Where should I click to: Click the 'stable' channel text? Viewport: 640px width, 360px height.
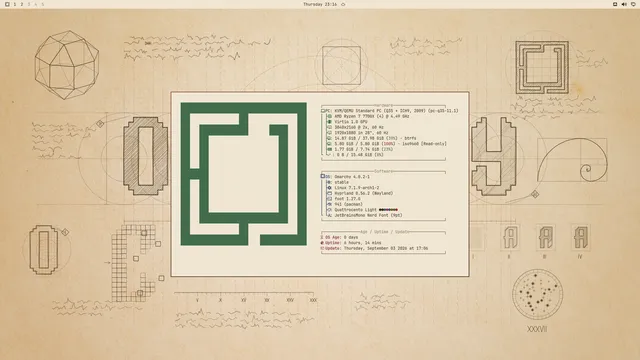tap(342, 182)
